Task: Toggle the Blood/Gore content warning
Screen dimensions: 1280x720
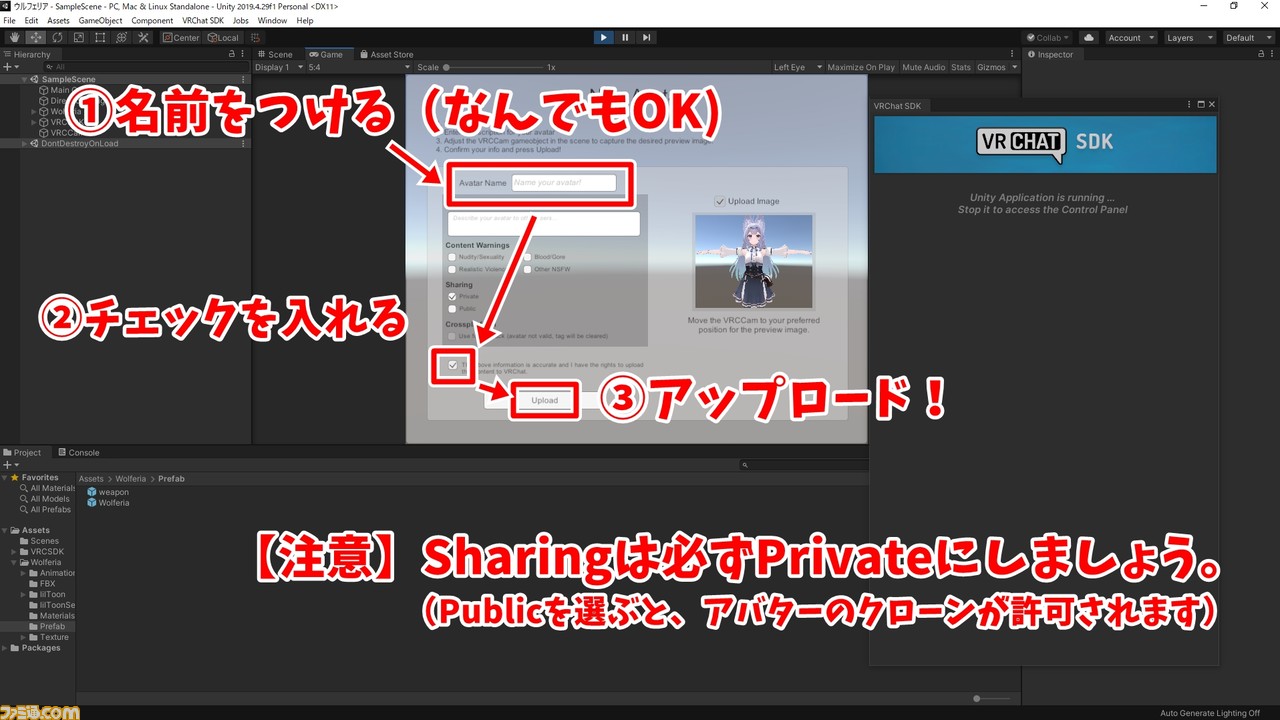Action: [527, 257]
